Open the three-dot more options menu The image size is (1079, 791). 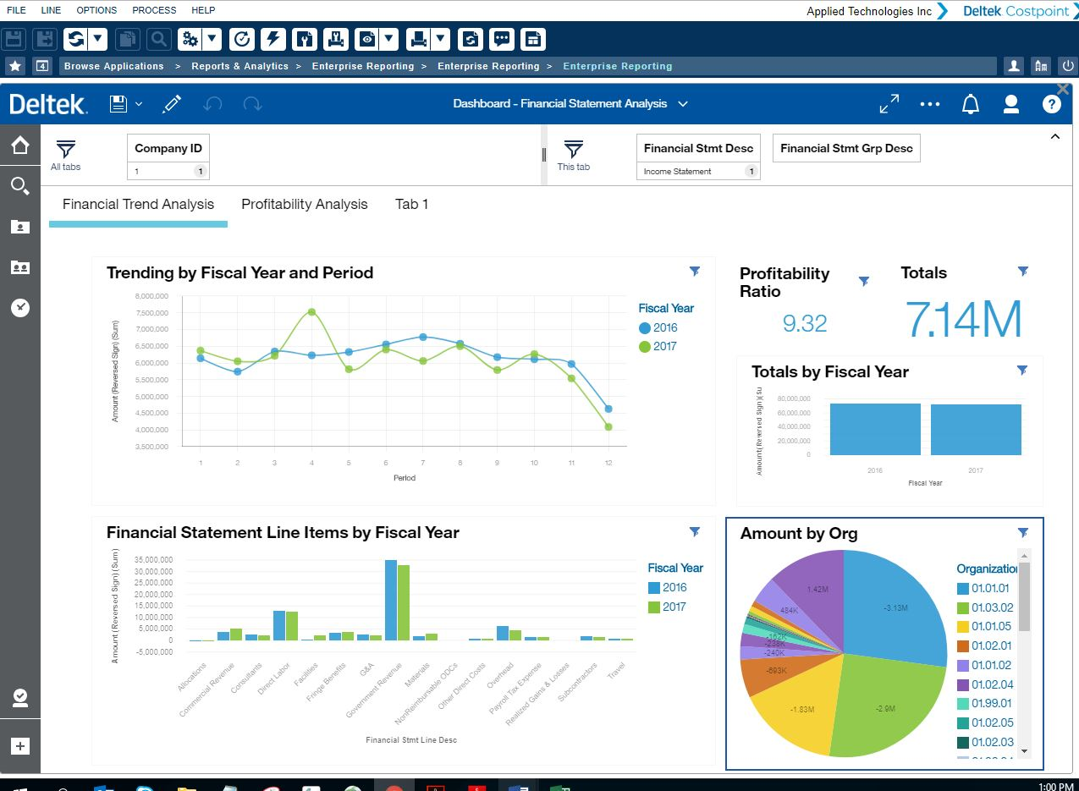click(x=930, y=104)
